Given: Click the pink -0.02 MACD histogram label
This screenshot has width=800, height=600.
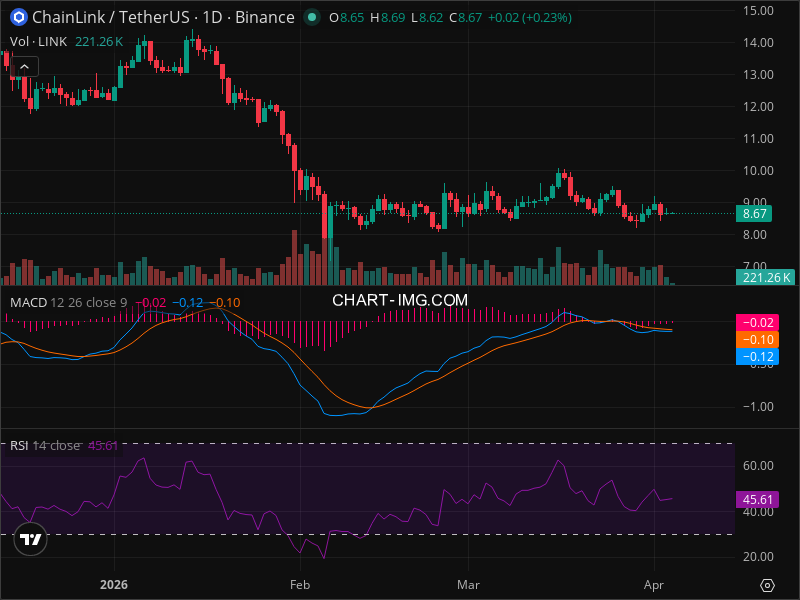Looking at the screenshot, I should tap(757, 322).
